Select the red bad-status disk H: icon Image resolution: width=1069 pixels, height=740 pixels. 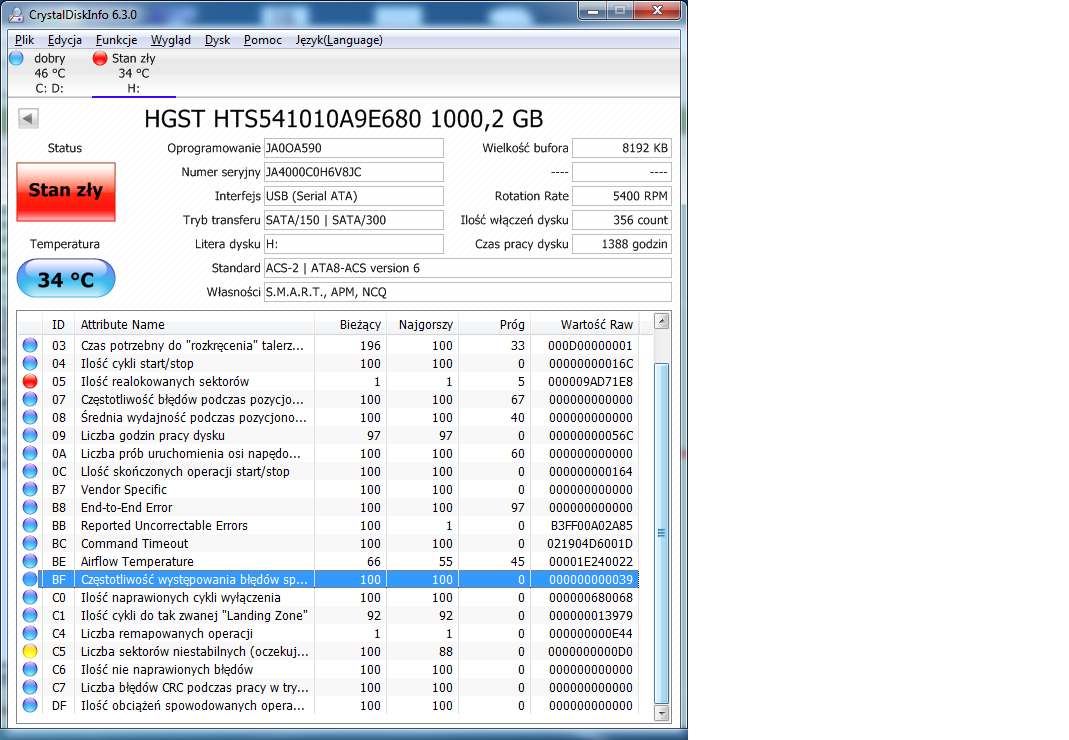100,59
